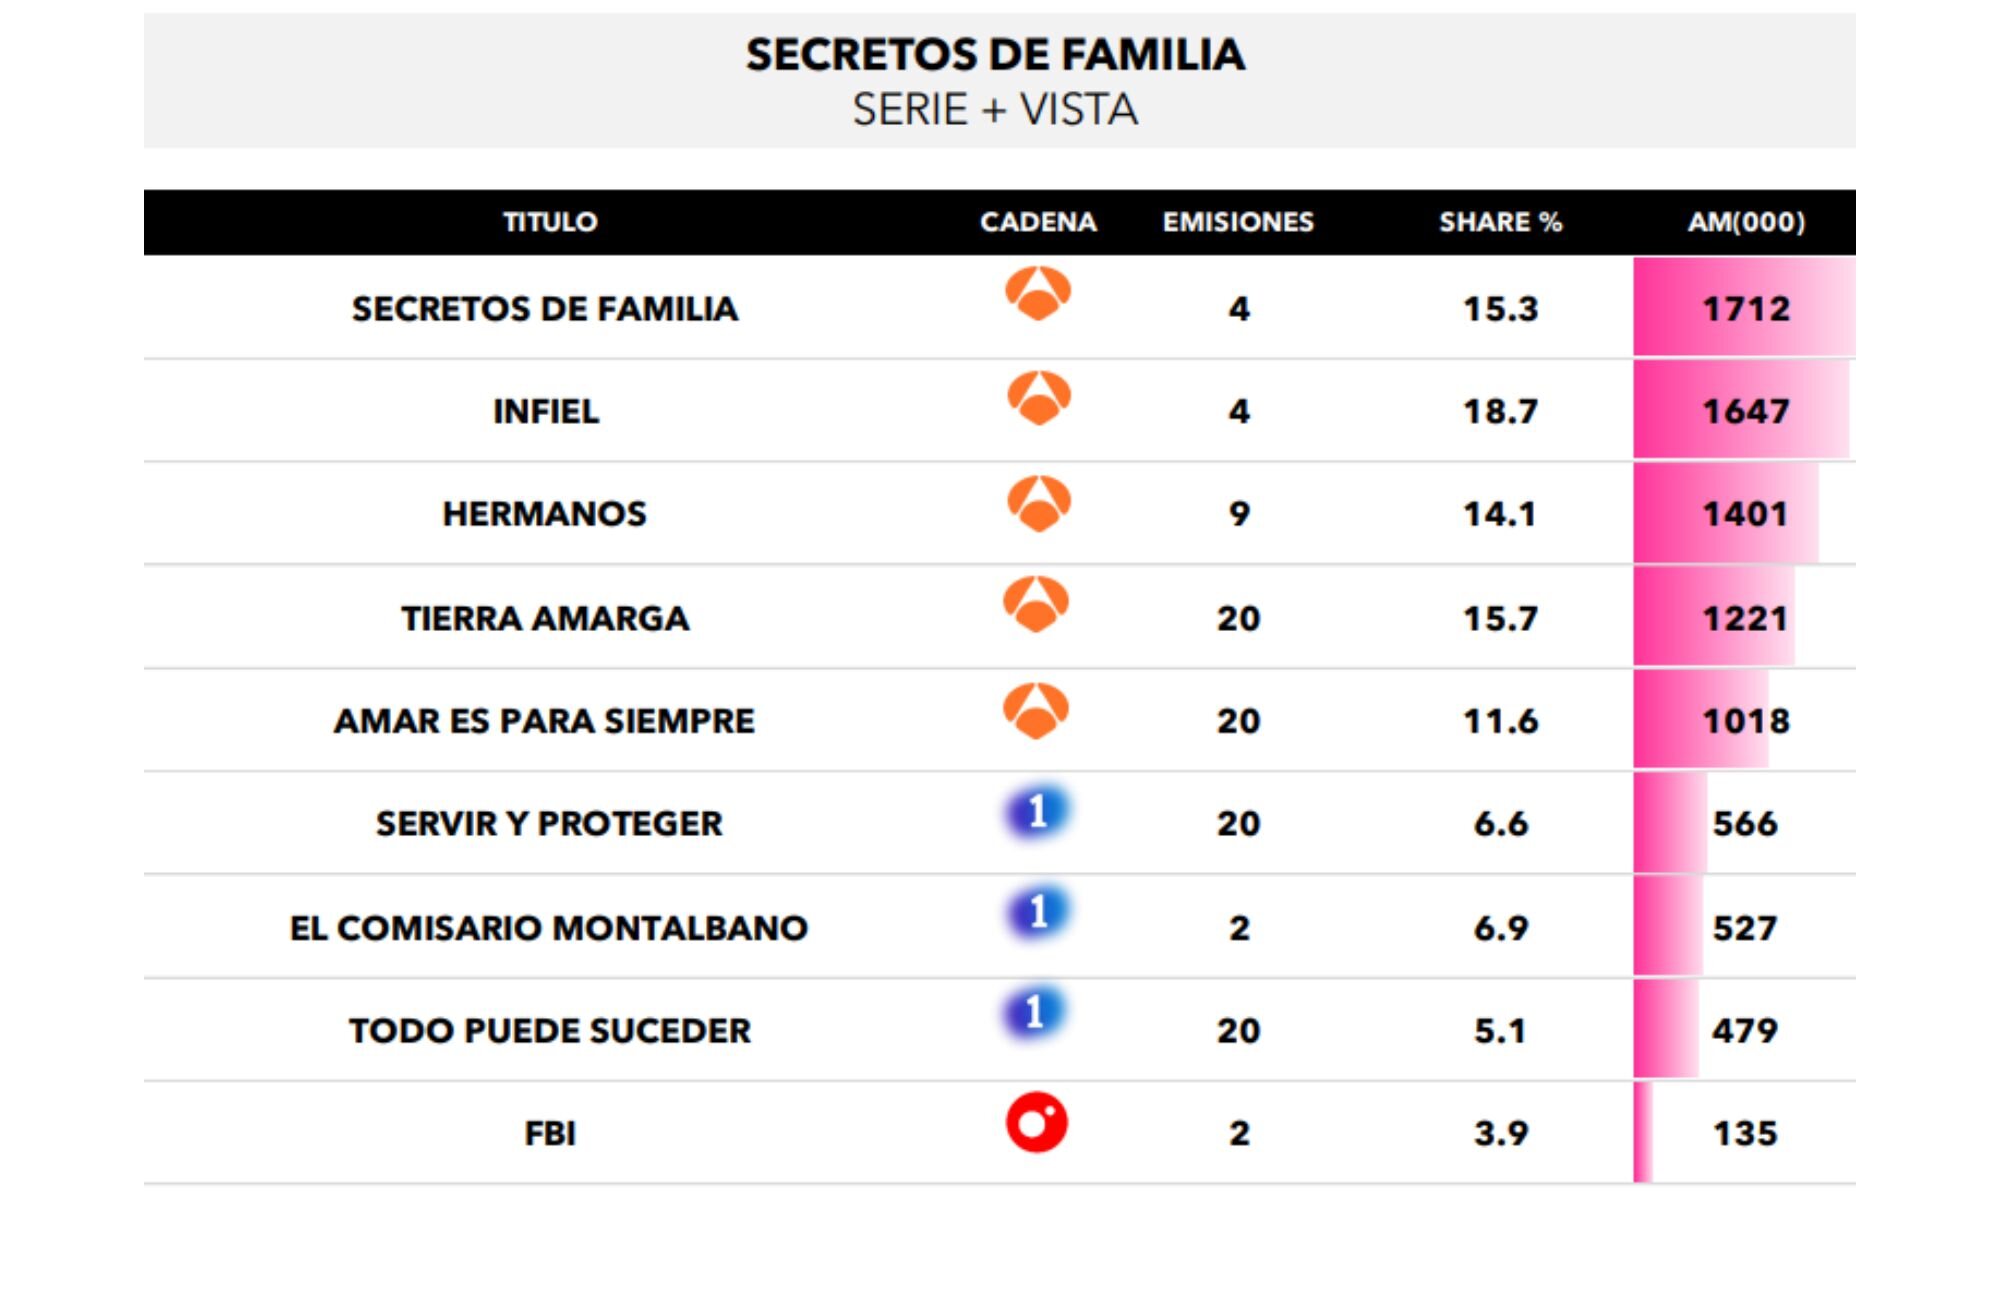Click the TITULO column header
The height and width of the screenshot is (1300, 2000).
point(550,222)
